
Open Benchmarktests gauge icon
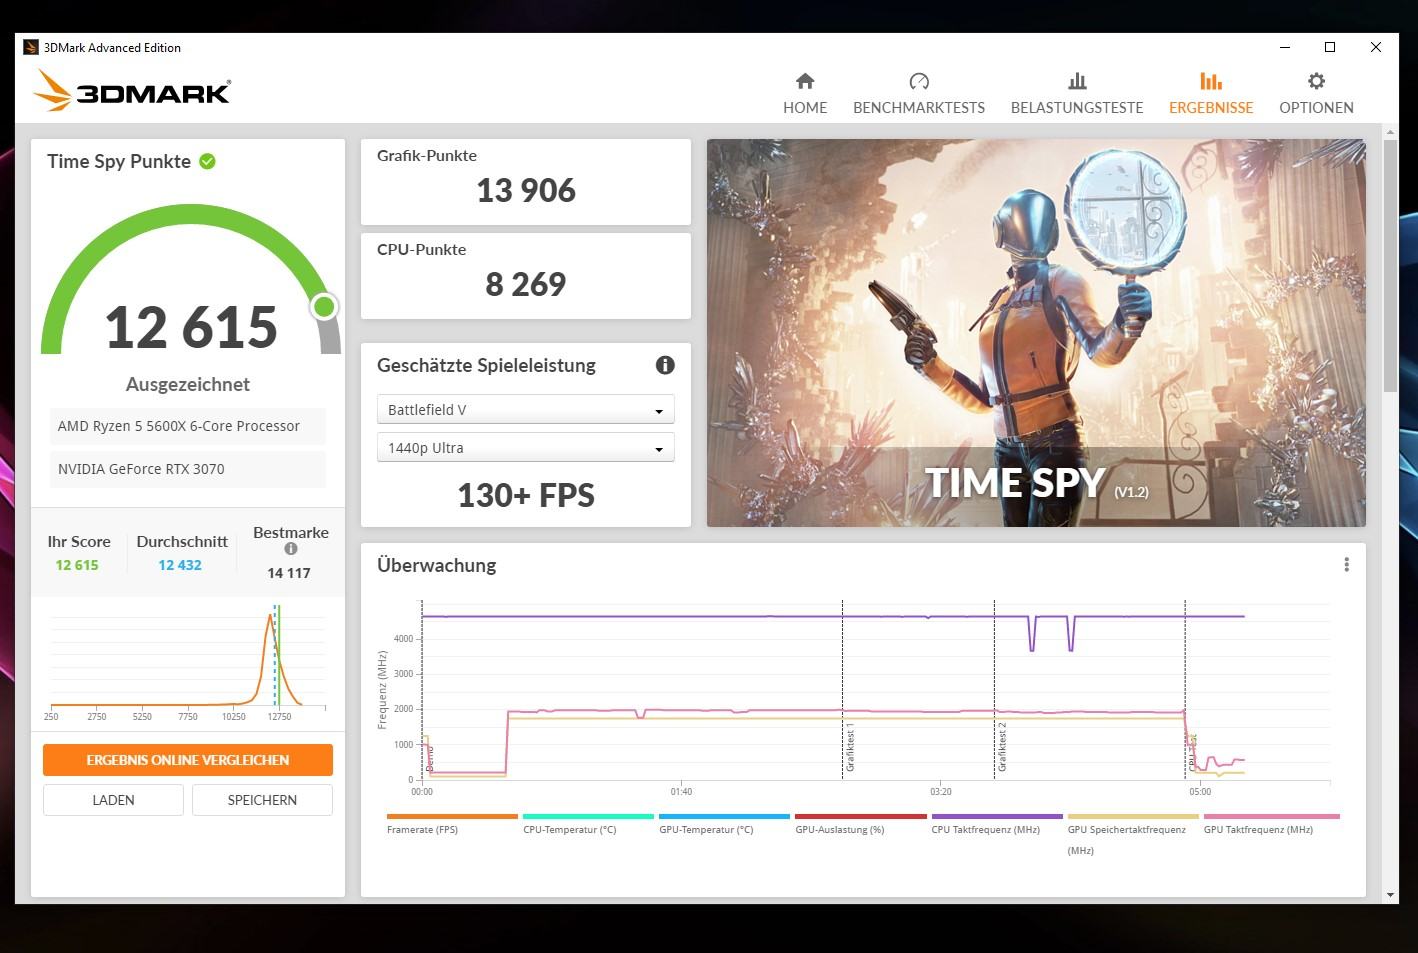919,81
